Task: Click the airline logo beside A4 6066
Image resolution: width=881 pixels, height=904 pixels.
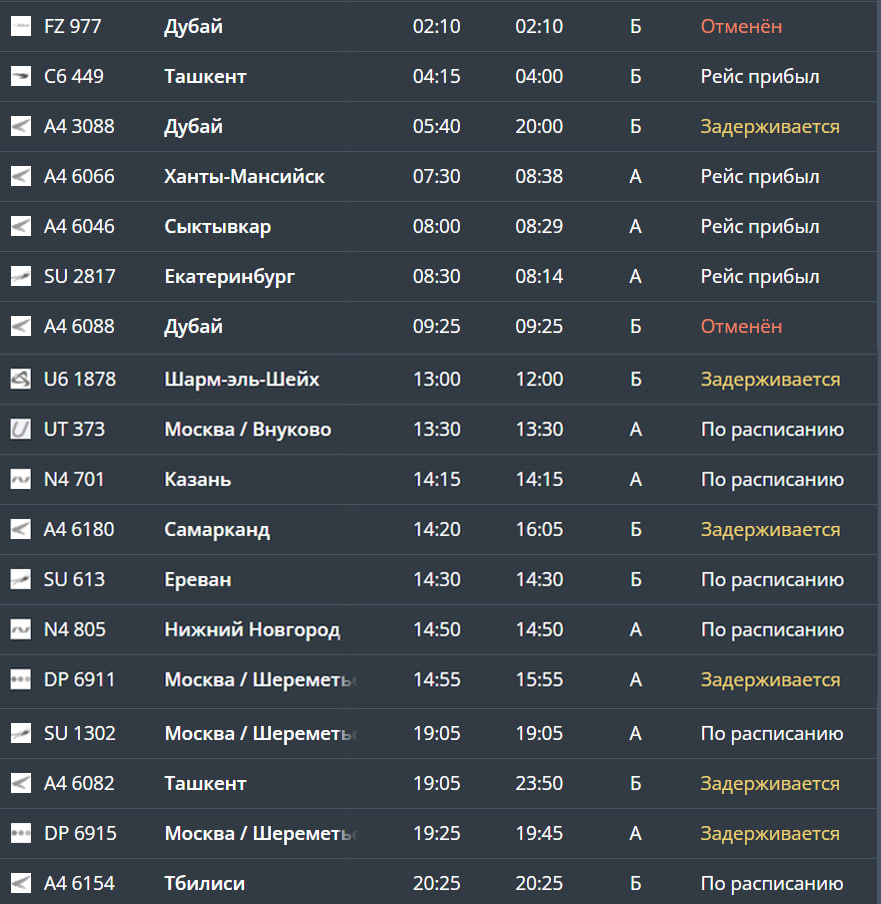Action: click(21, 177)
